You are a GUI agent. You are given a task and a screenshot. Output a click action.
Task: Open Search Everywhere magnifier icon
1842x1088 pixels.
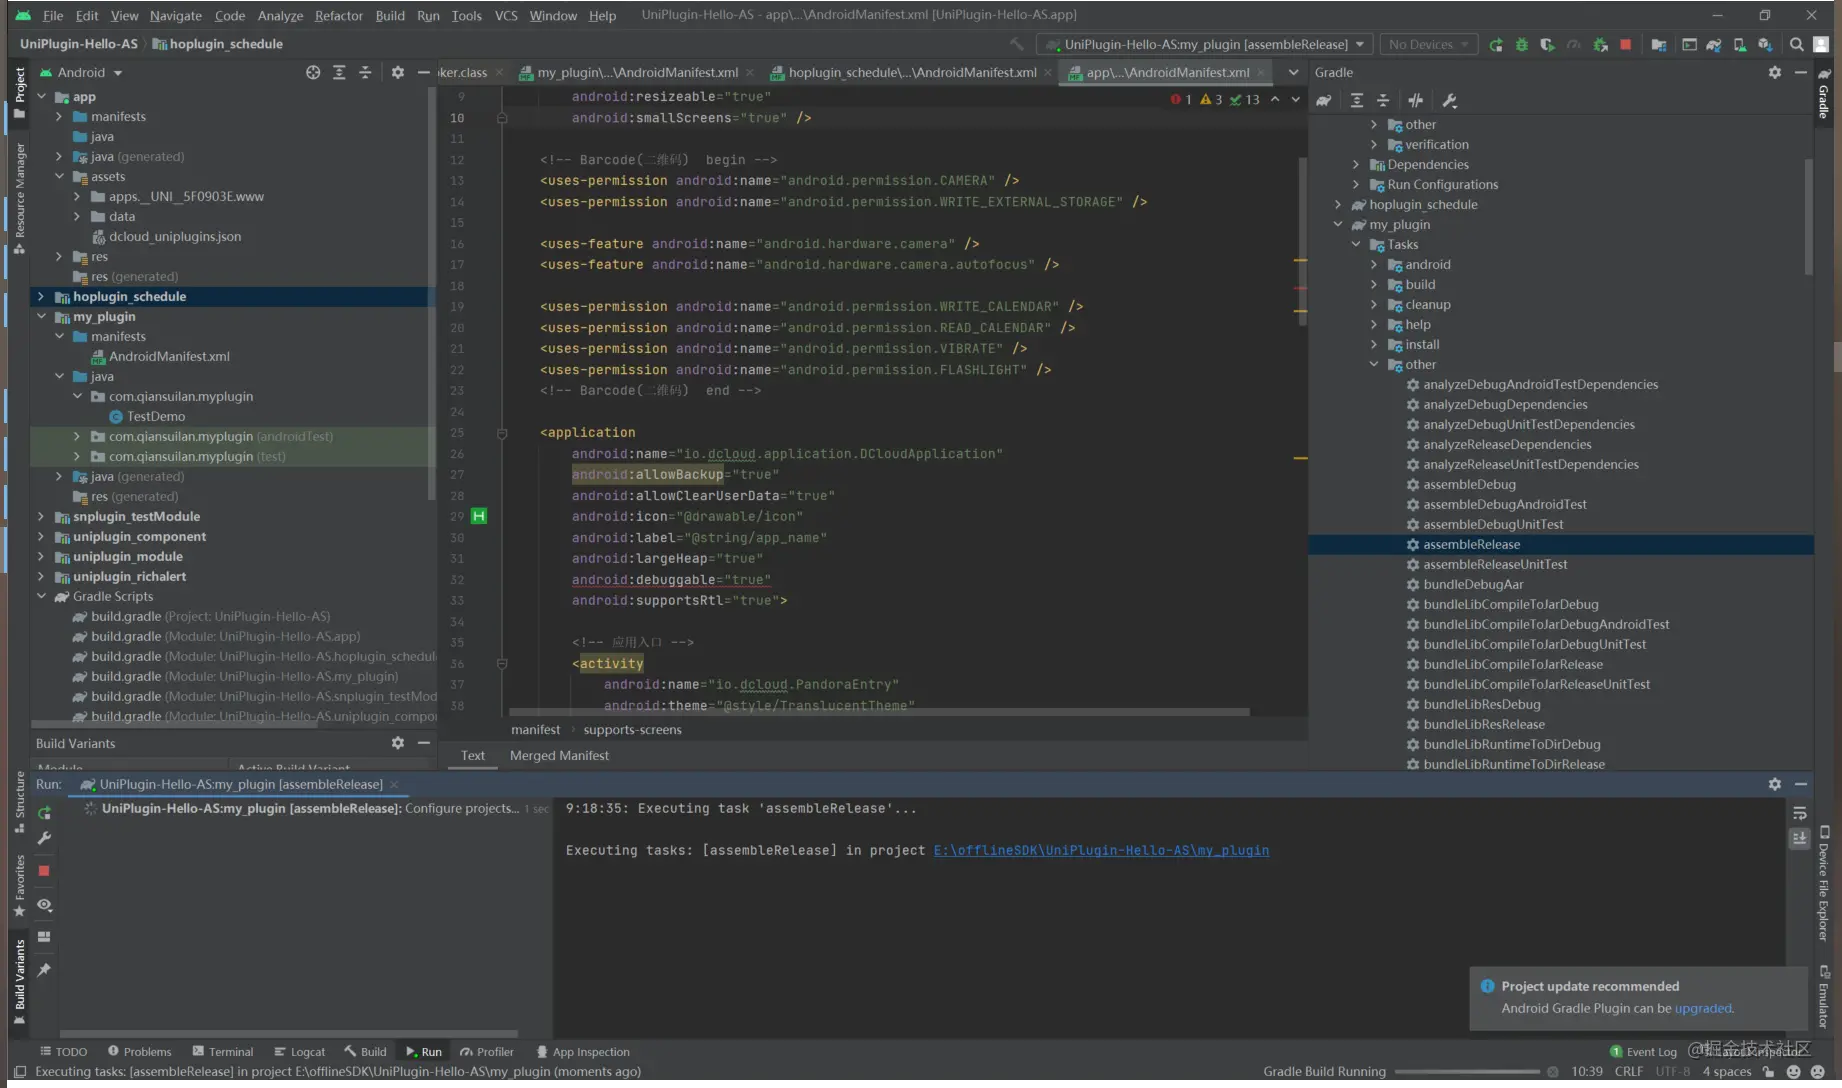1796,45
